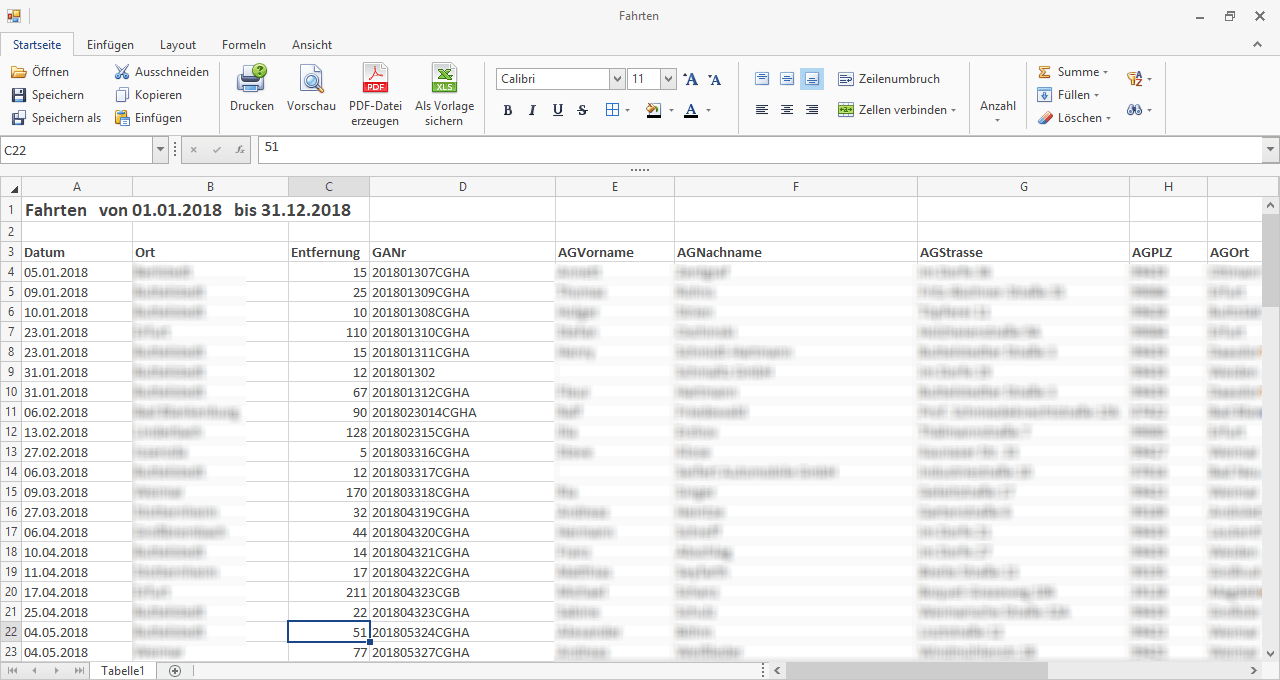Align cell content to top
1280x680 pixels.
pos(762,79)
